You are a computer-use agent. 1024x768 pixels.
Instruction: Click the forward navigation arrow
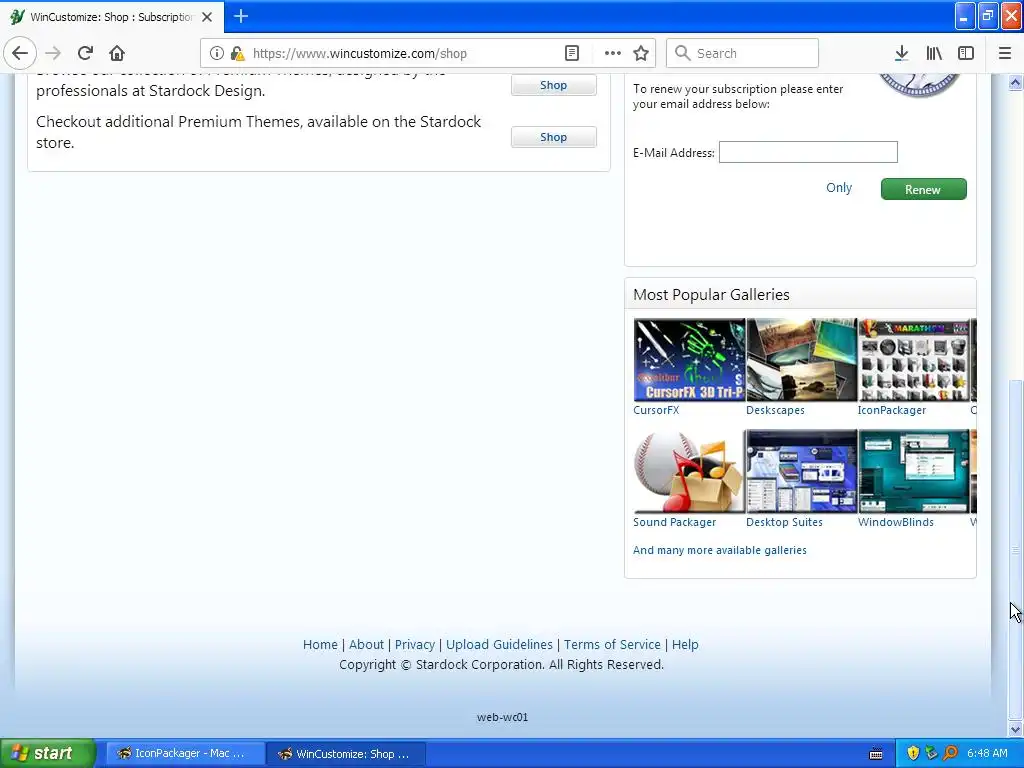(x=53, y=53)
